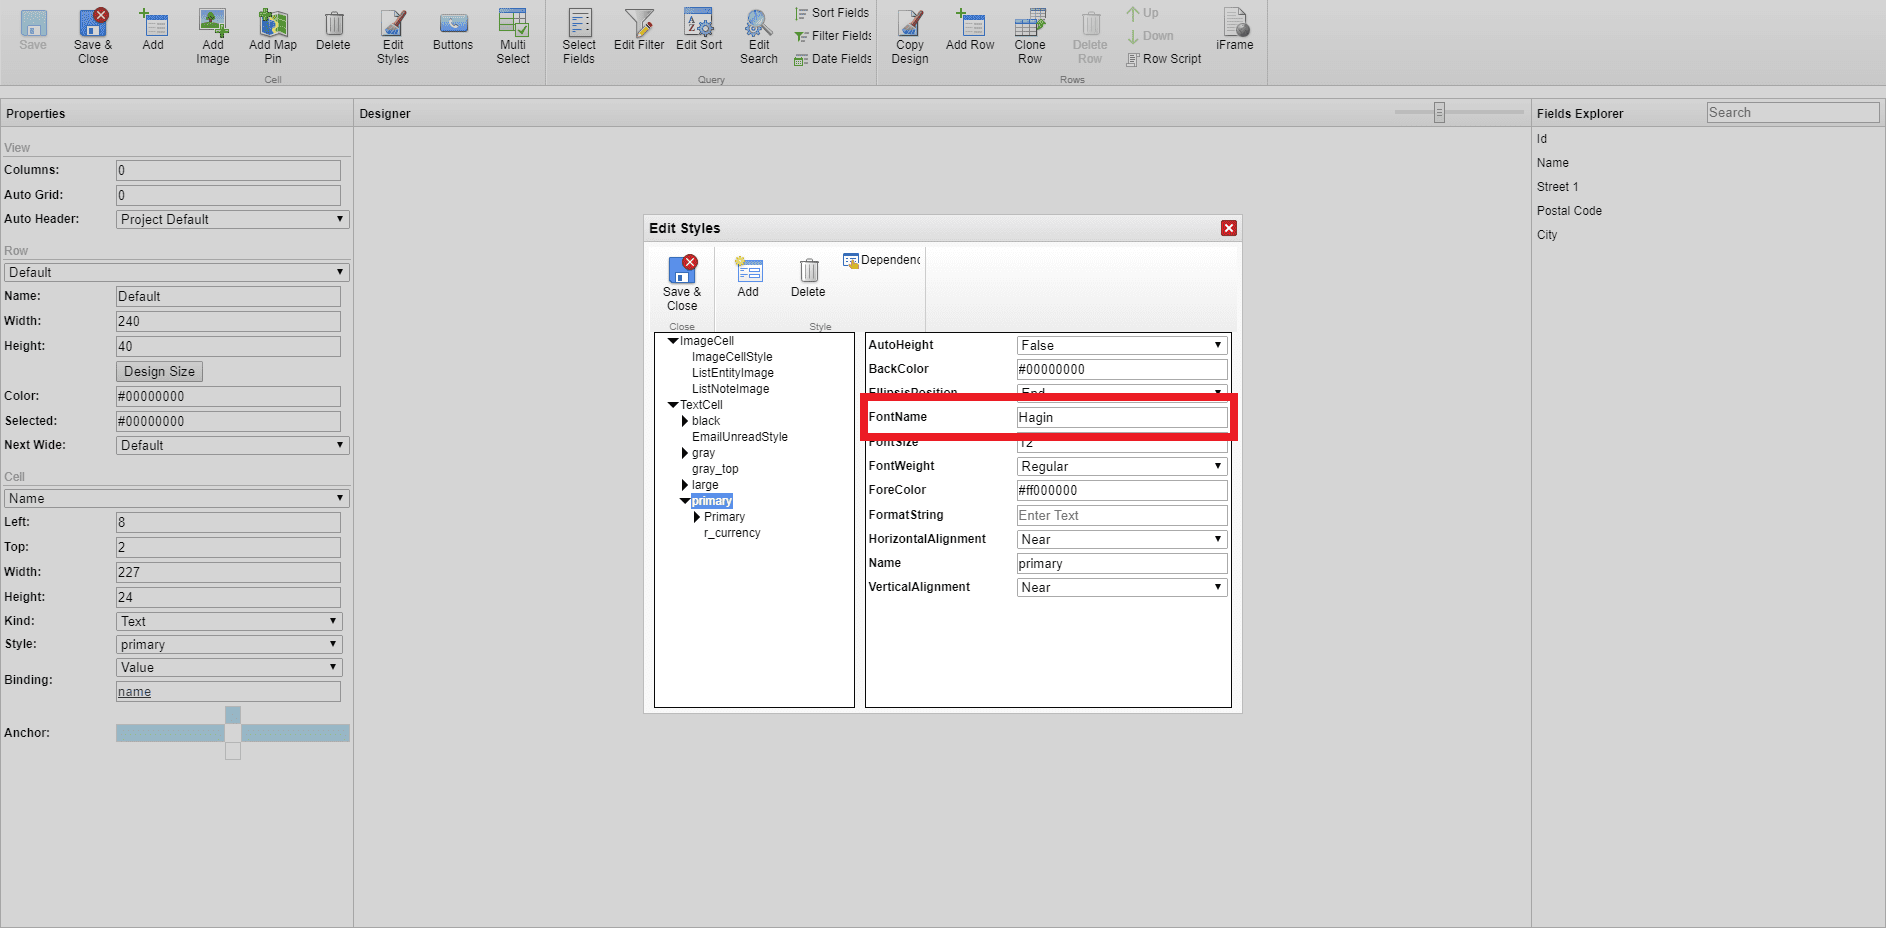Open the AutoHeight dropdown
1886x928 pixels.
(1122, 345)
